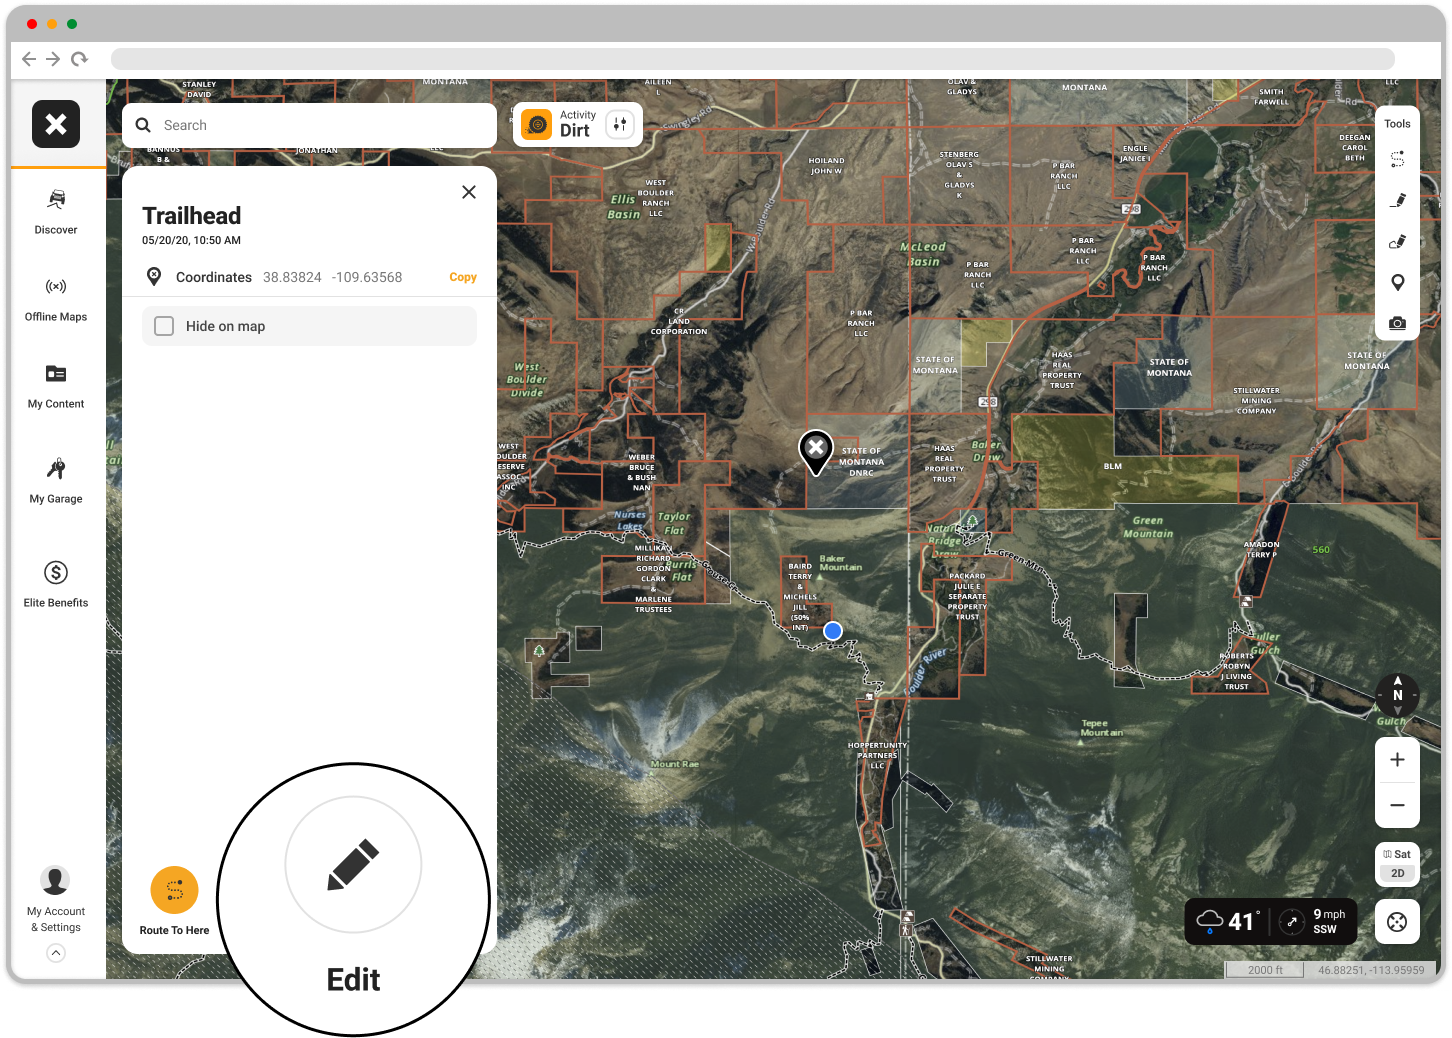The height and width of the screenshot is (1038, 1452).
Task: Click the search magnifier icon
Action: [143, 125]
